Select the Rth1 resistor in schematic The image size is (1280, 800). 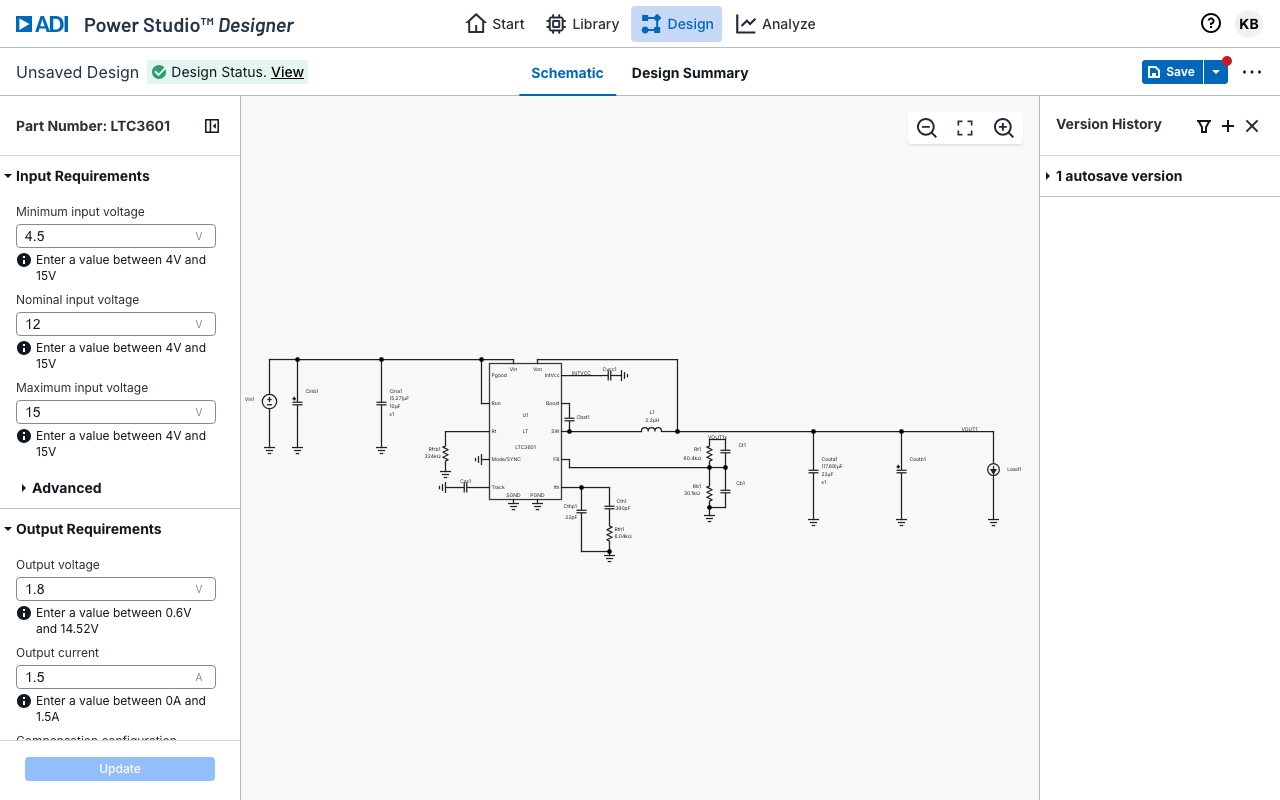[609, 531]
